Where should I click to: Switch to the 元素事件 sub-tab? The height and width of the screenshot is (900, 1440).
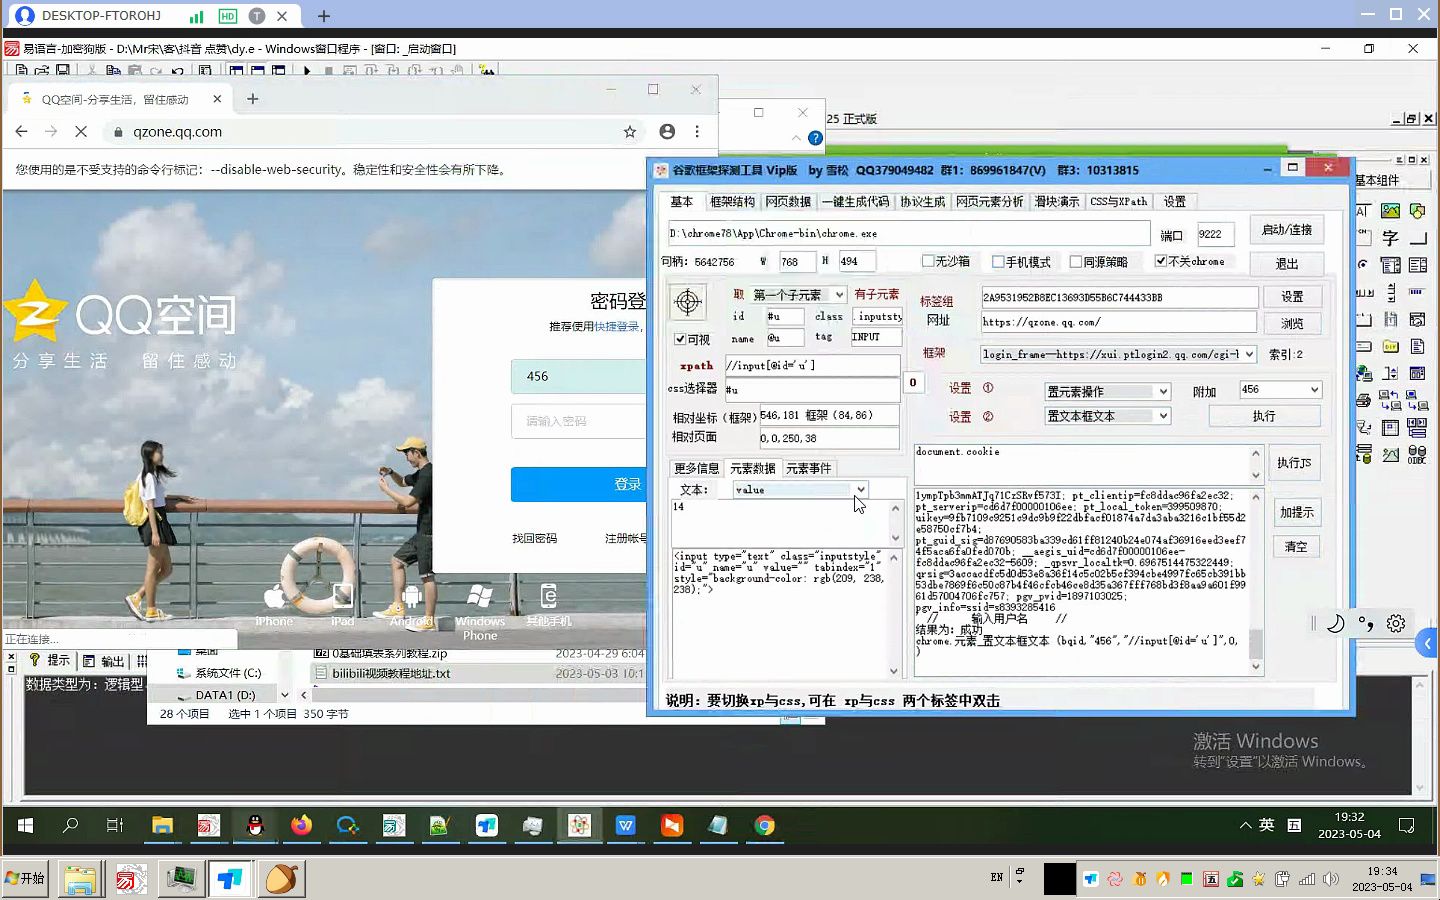pyautogui.click(x=808, y=468)
